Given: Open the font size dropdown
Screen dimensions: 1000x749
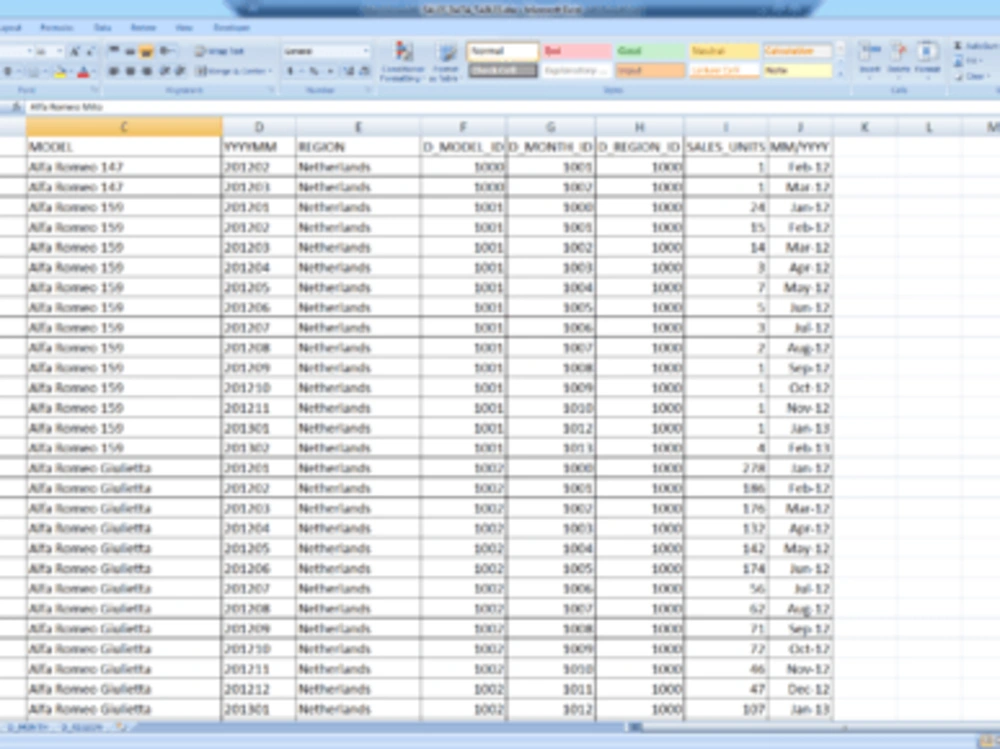Looking at the screenshot, I should pos(59,51).
